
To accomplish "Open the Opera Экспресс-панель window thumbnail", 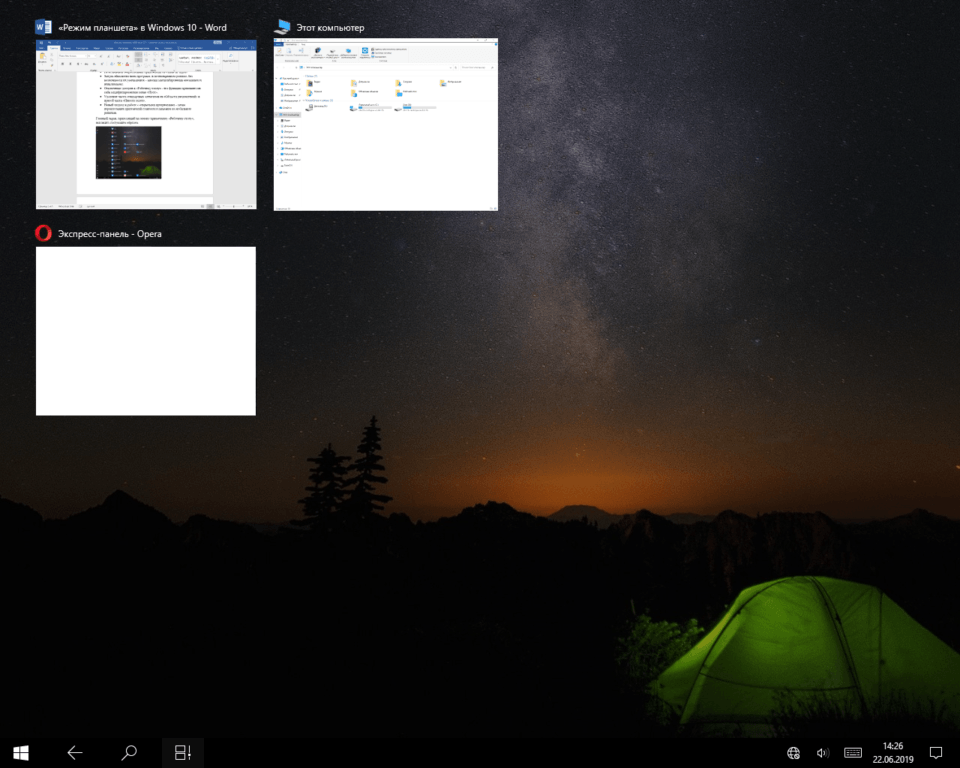I will 146,331.
